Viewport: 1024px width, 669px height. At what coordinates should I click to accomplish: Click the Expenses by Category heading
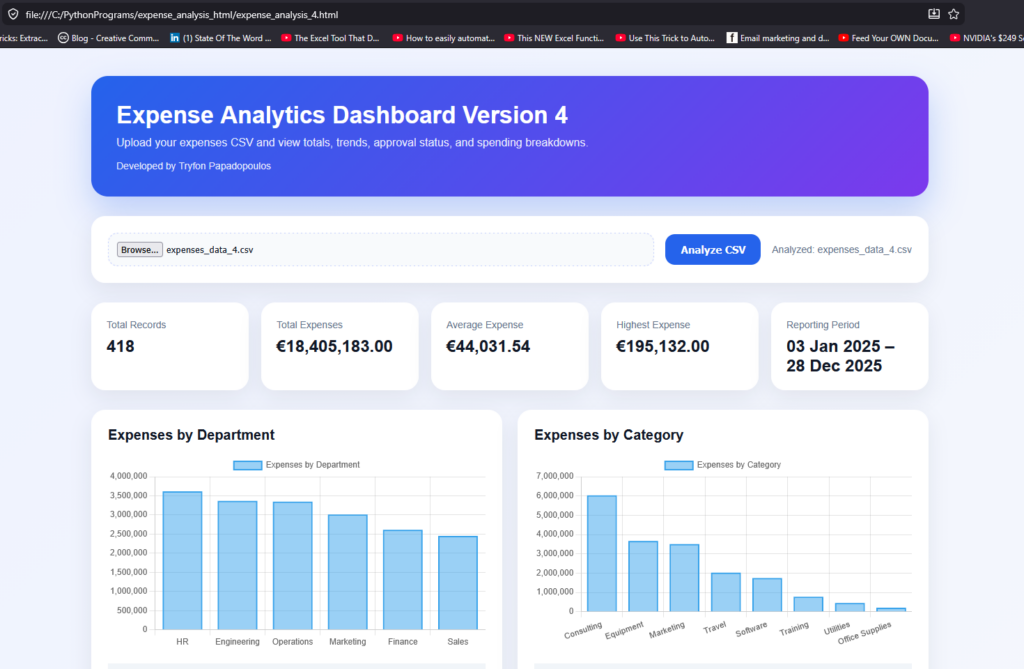(609, 435)
